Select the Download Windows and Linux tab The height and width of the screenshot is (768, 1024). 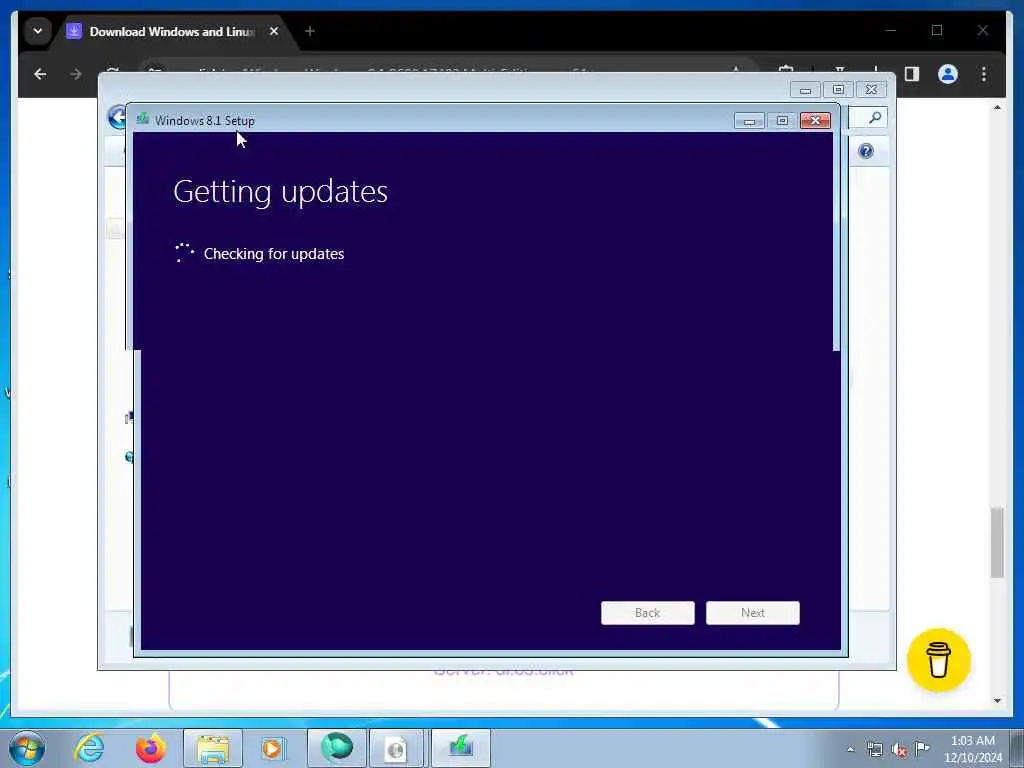(x=172, y=31)
